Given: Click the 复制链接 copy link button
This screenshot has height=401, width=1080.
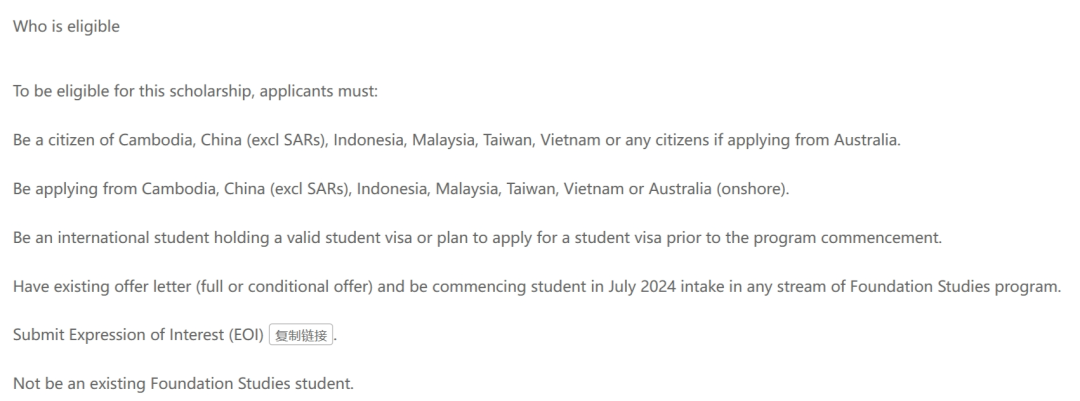Looking at the screenshot, I should [301, 335].
